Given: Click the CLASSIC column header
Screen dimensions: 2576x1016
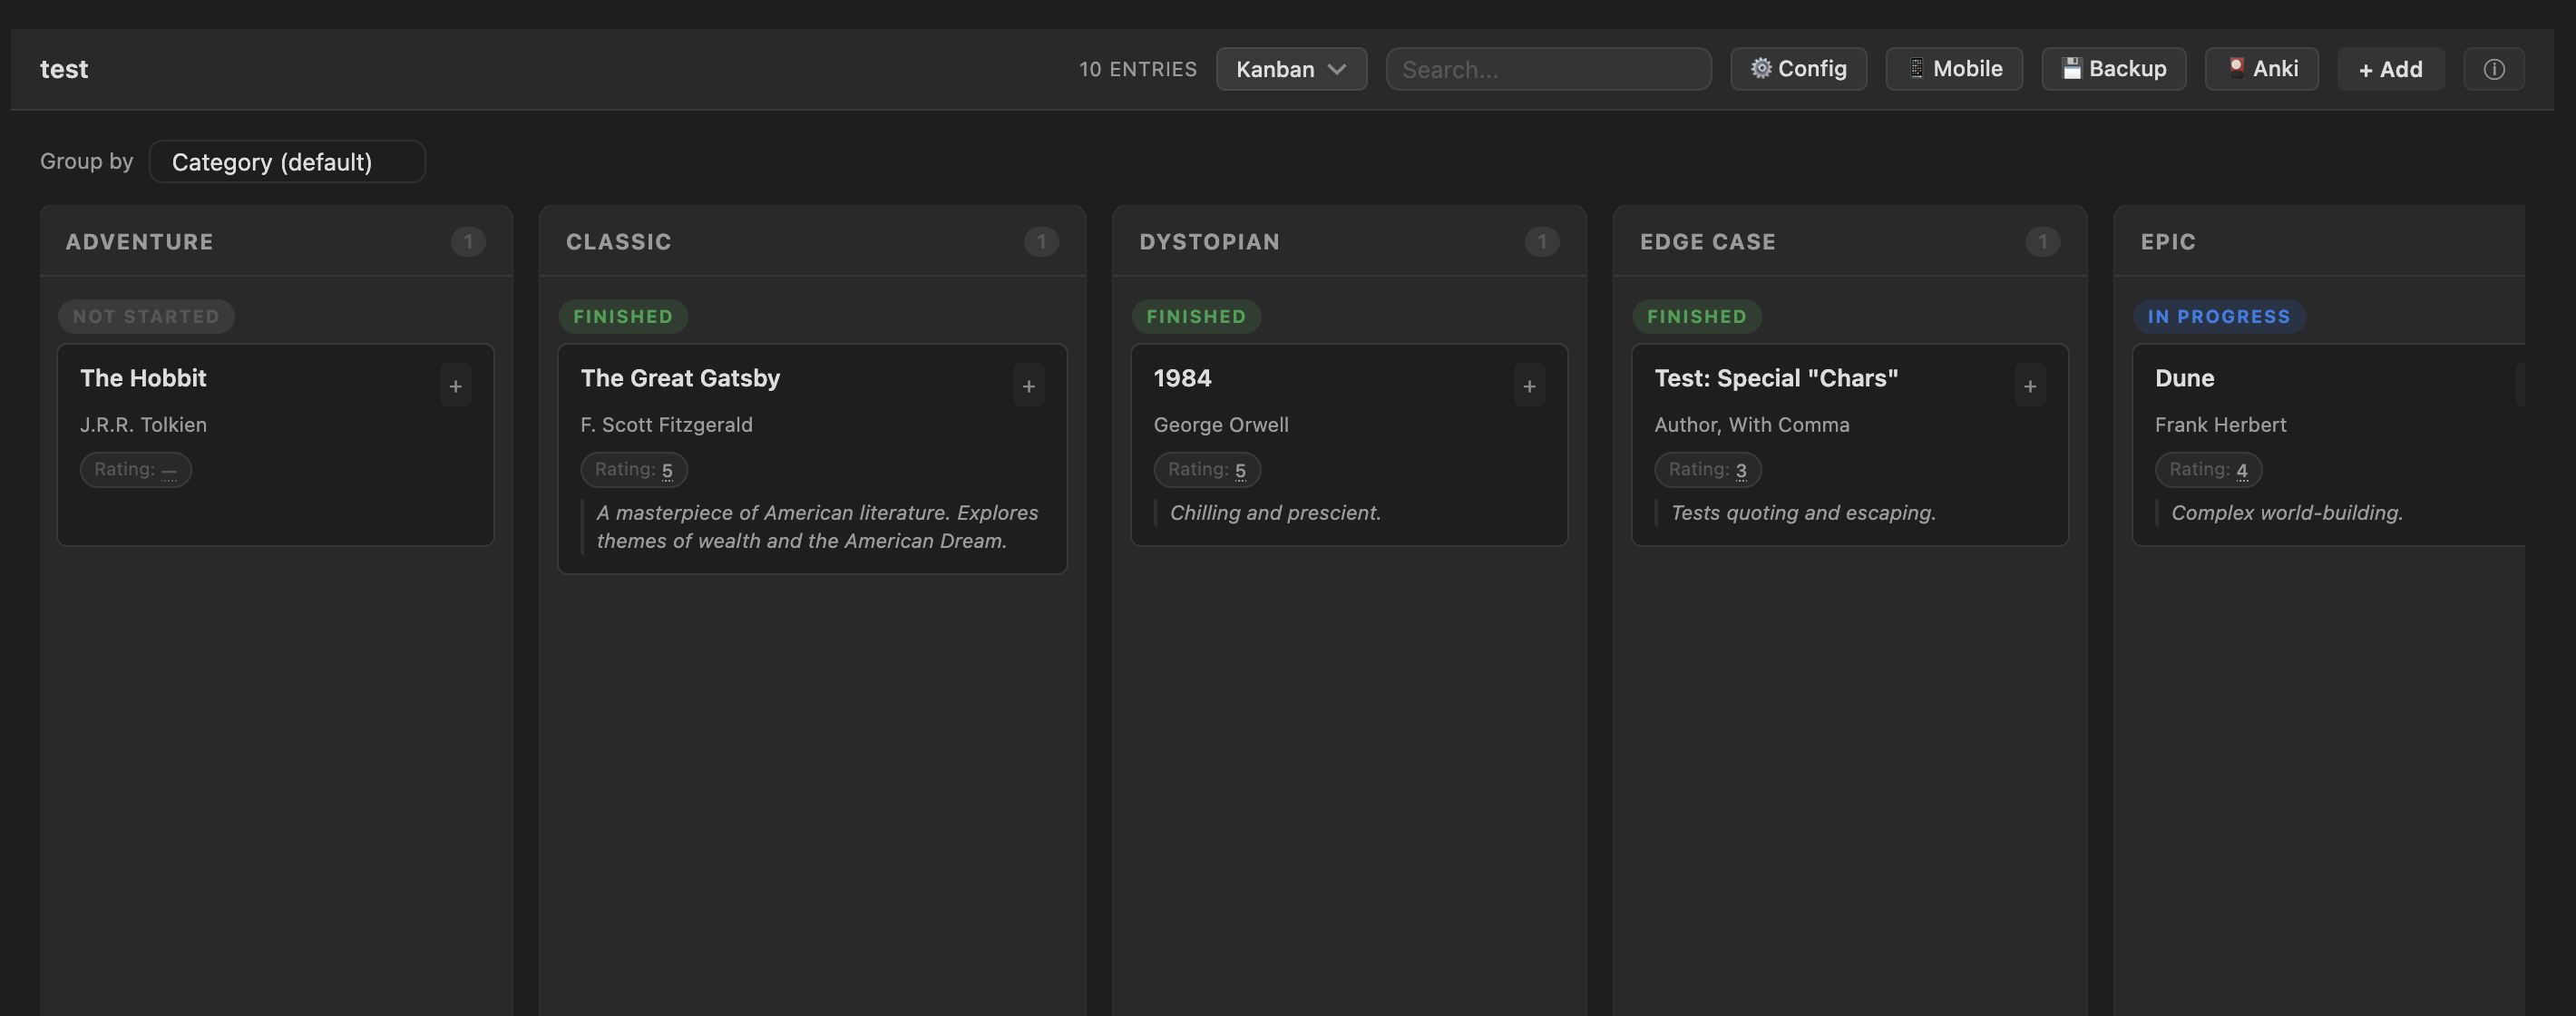Looking at the screenshot, I should 618,242.
